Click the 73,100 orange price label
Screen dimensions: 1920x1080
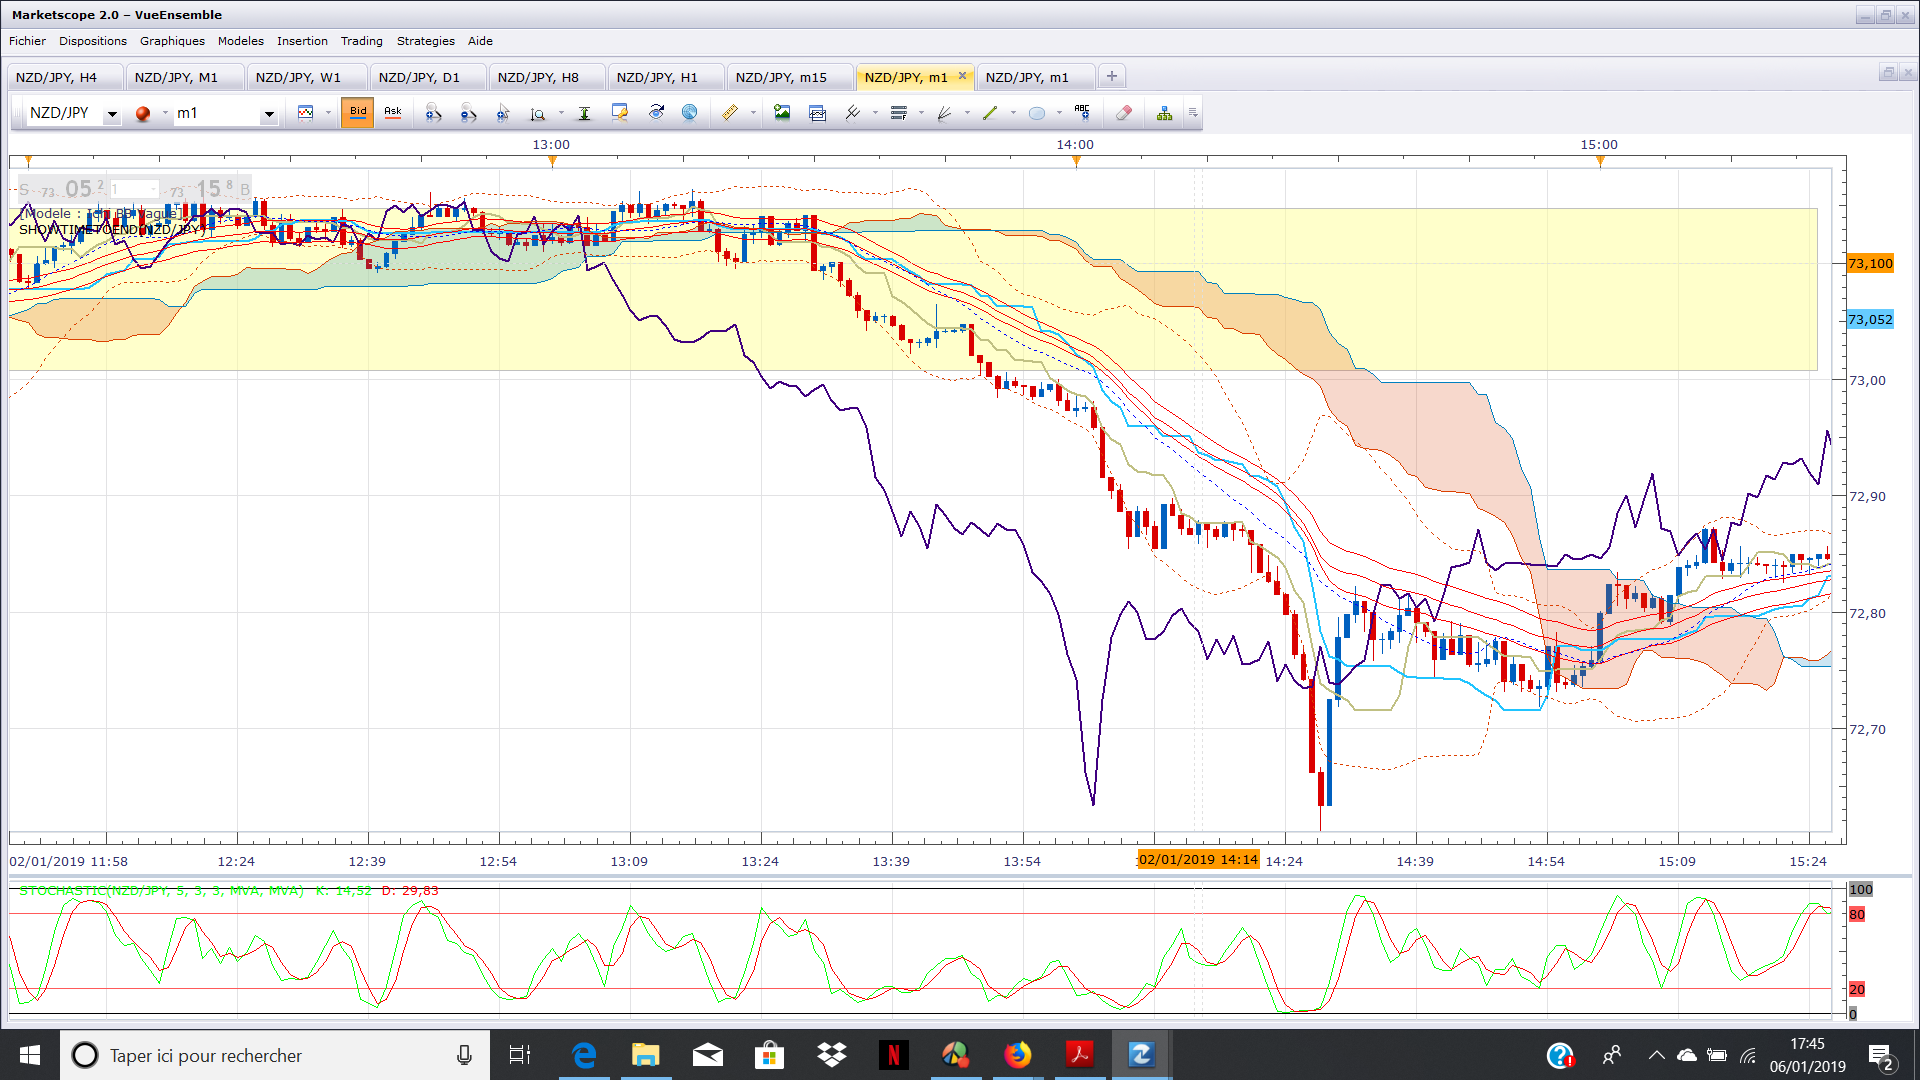(x=1870, y=264)
